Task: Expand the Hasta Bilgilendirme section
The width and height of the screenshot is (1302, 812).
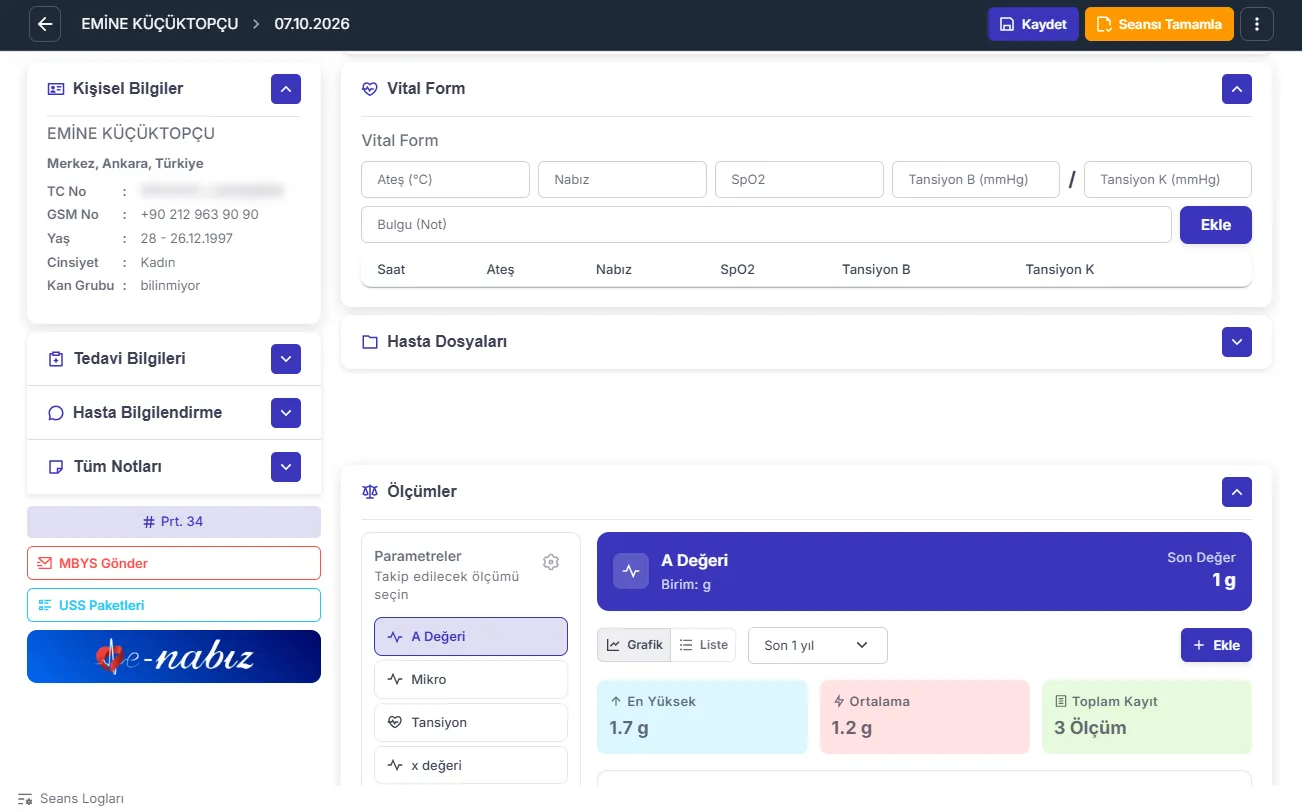Action: pos(286,413)
